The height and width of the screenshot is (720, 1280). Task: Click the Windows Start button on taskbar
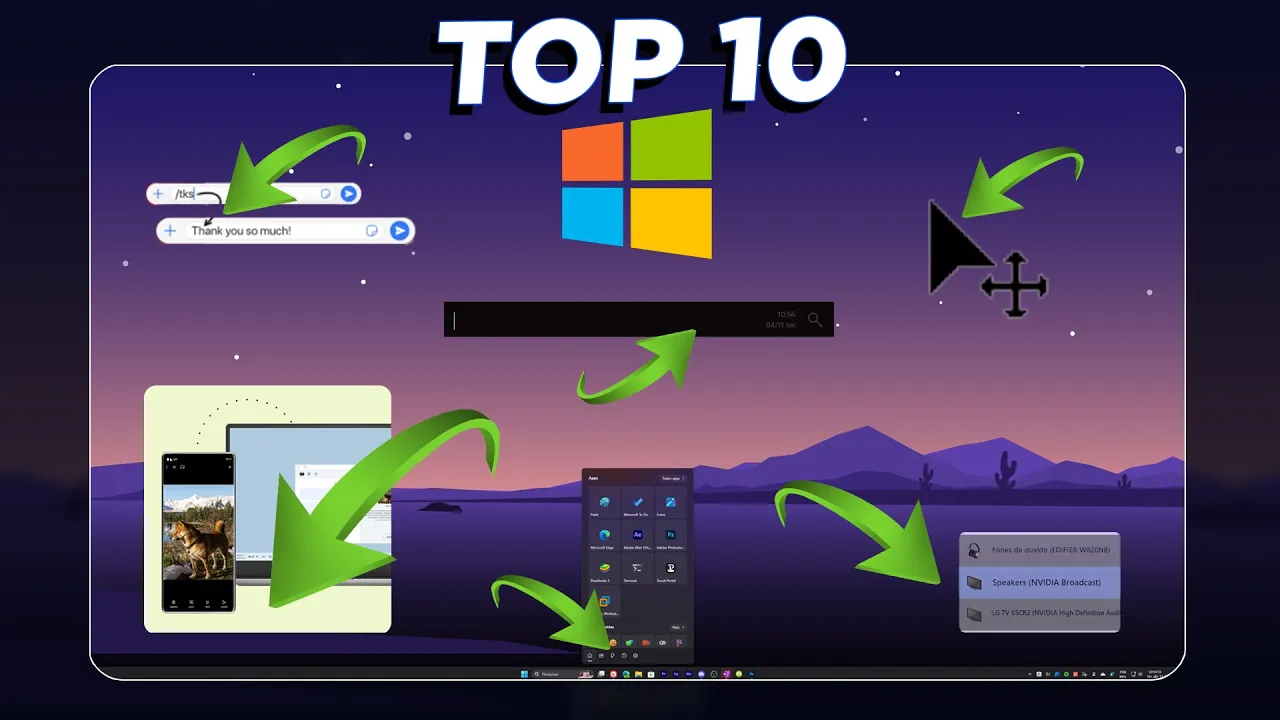524,674
